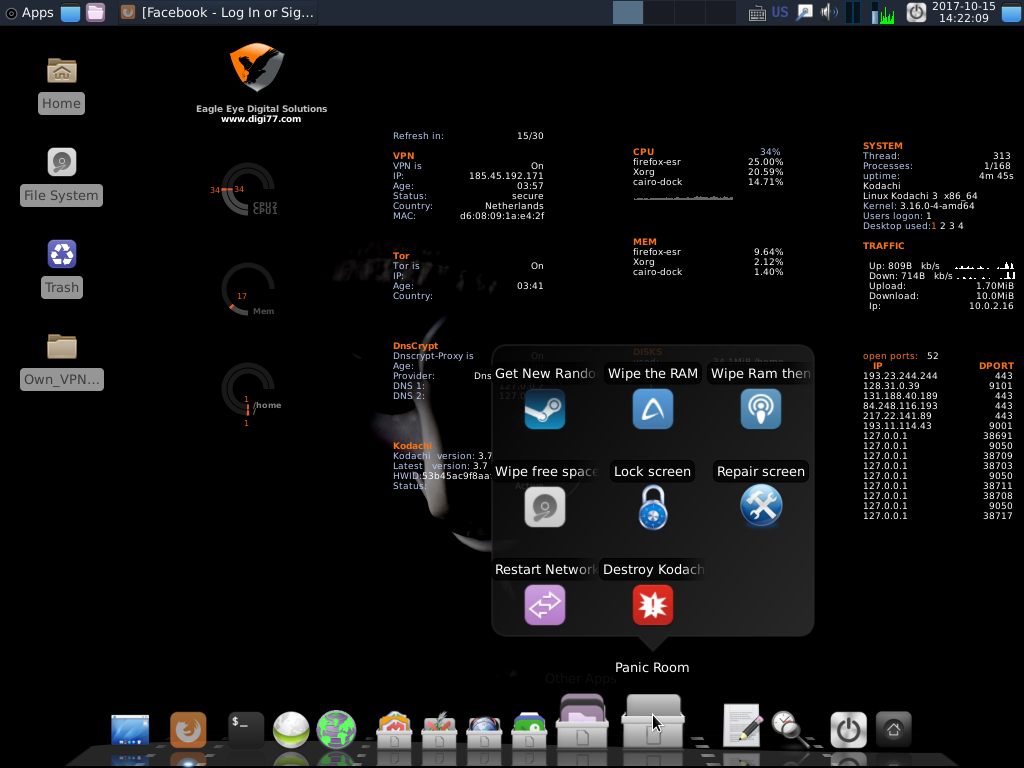This screenshot has height=768, width=1024.
Task: Click the clock showing 14:22:09
Action: pyautogui.click(x=964, y=12)
